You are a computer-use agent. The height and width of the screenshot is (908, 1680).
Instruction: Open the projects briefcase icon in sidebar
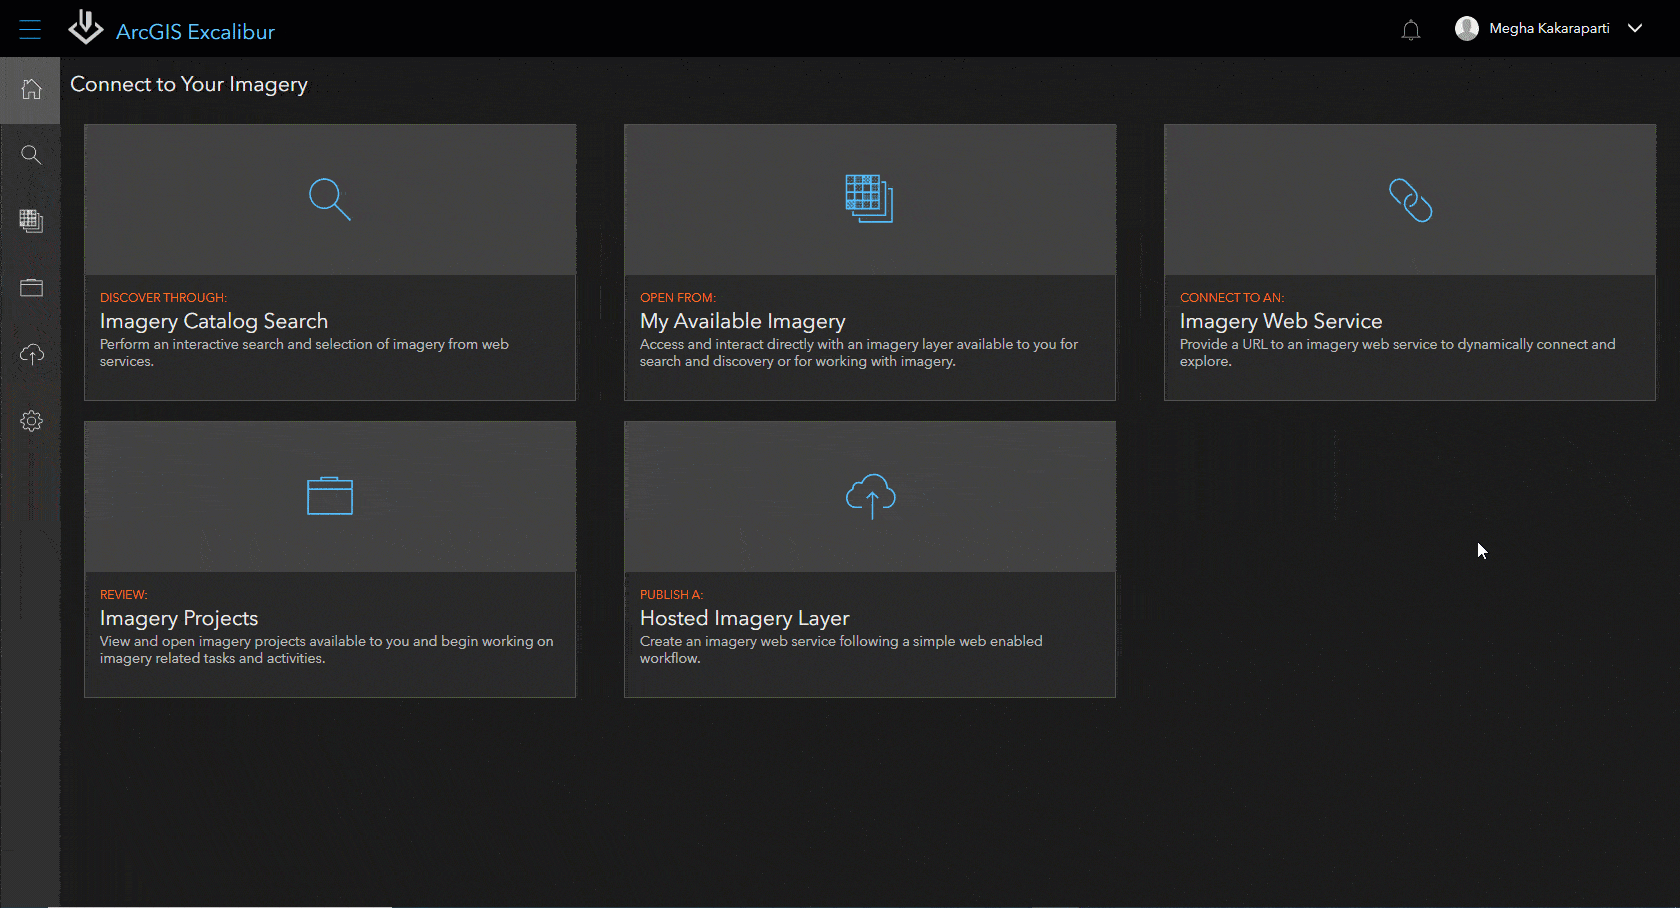tap(31, 288)
